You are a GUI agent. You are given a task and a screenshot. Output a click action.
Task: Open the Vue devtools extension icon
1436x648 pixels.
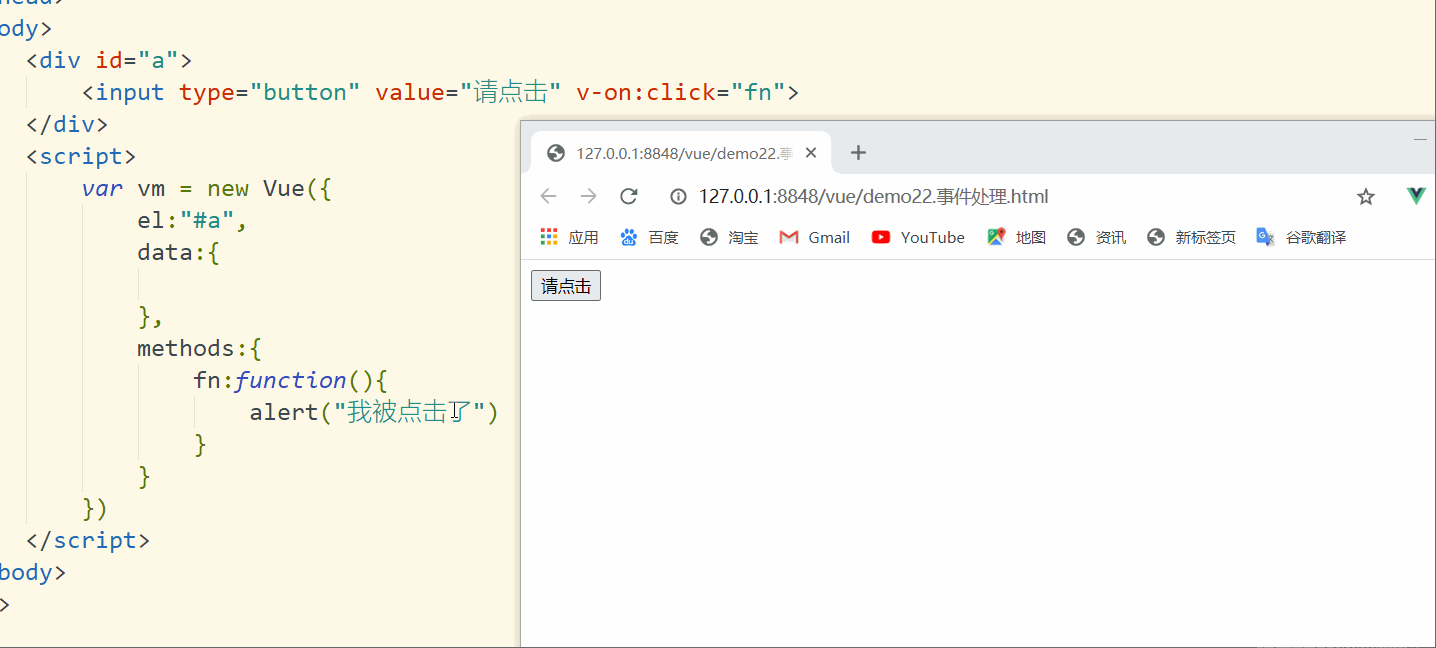point(1416,196)
